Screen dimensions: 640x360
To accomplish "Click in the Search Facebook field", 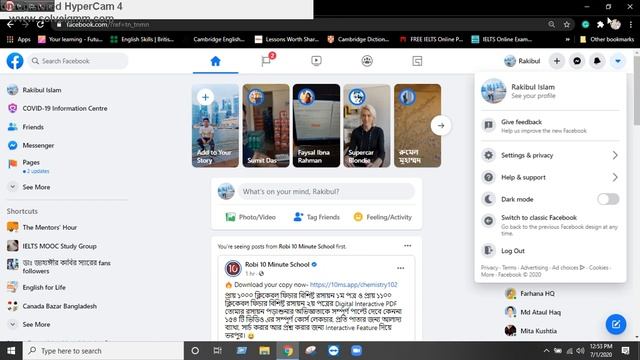I will tap(78, 61).
